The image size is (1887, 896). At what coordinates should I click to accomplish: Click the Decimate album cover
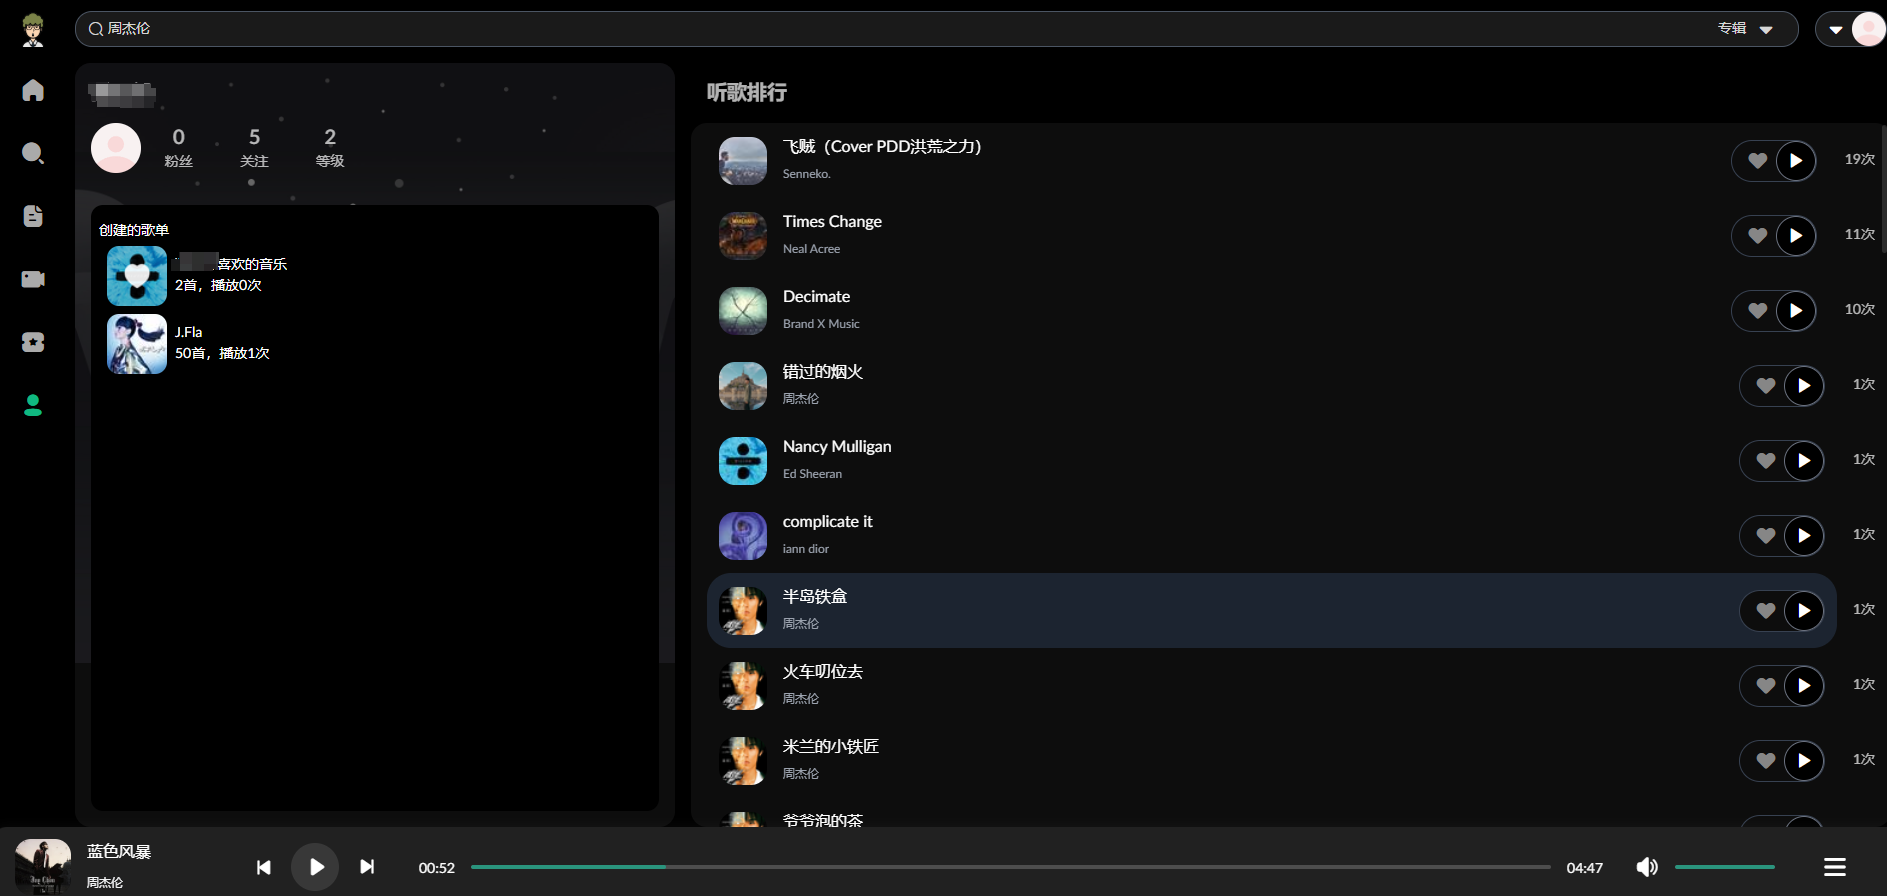pos(743,311)
